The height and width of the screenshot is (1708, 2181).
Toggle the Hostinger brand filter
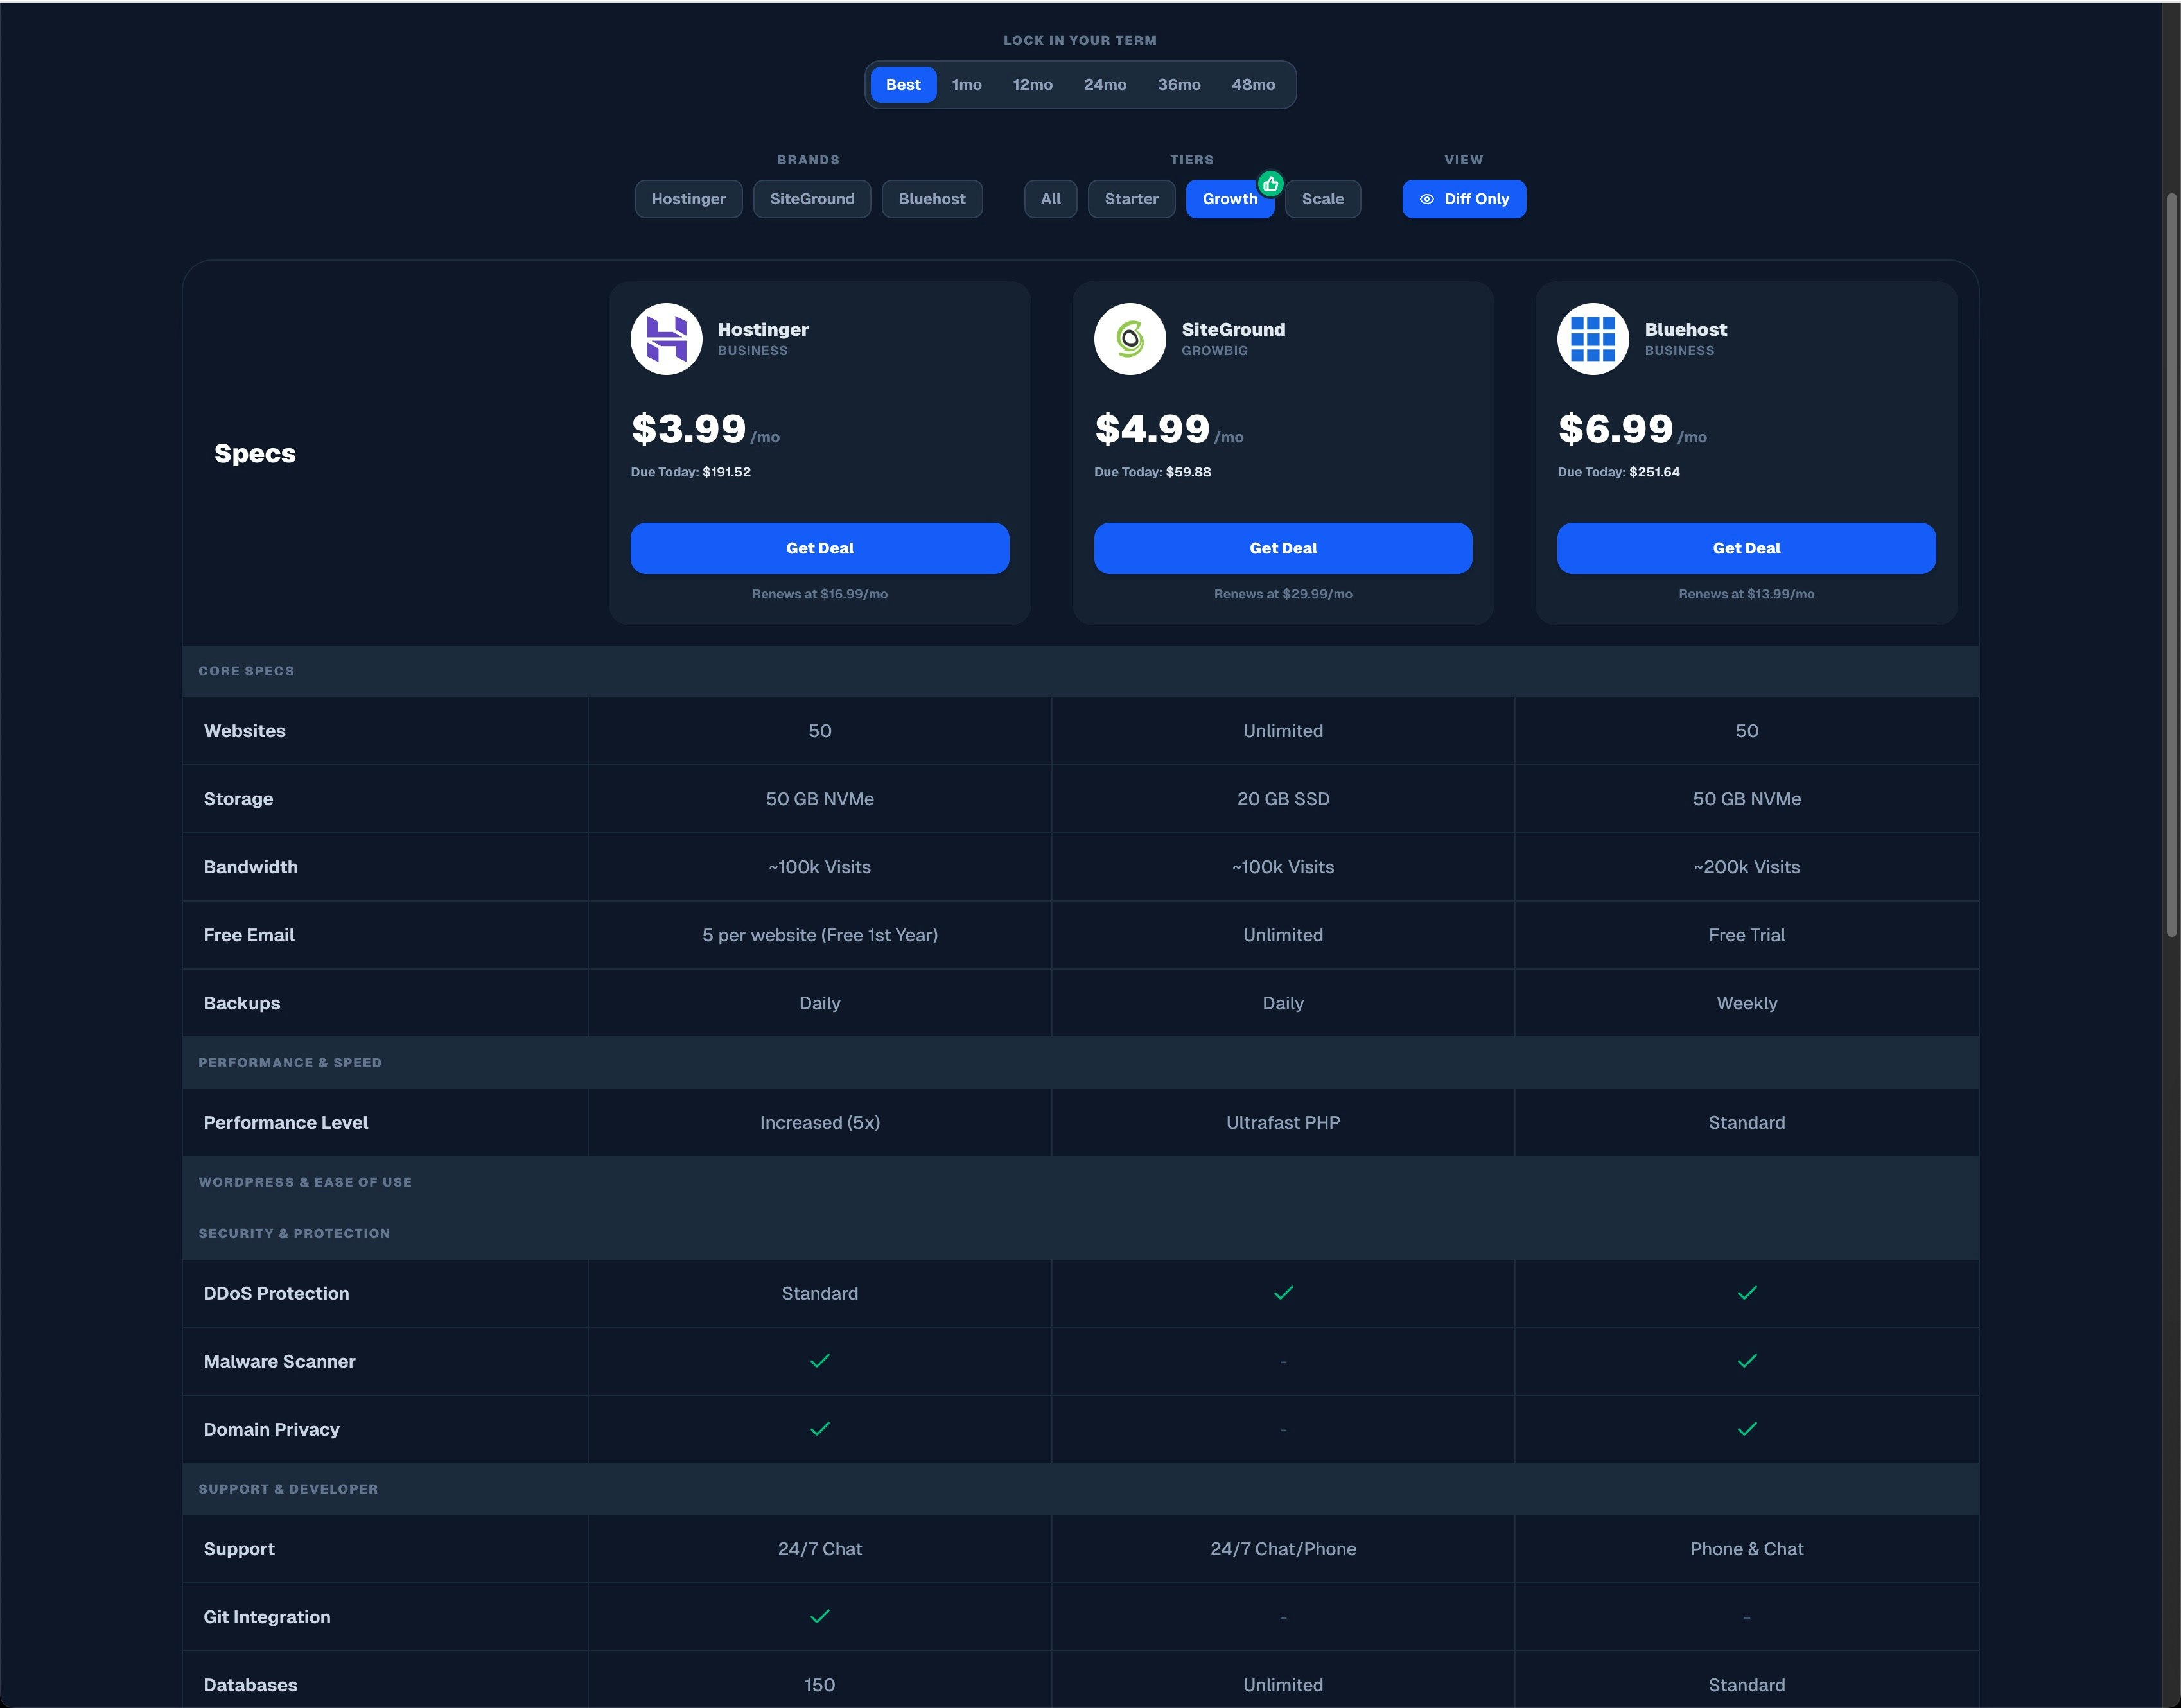click(x=688, y=199)
